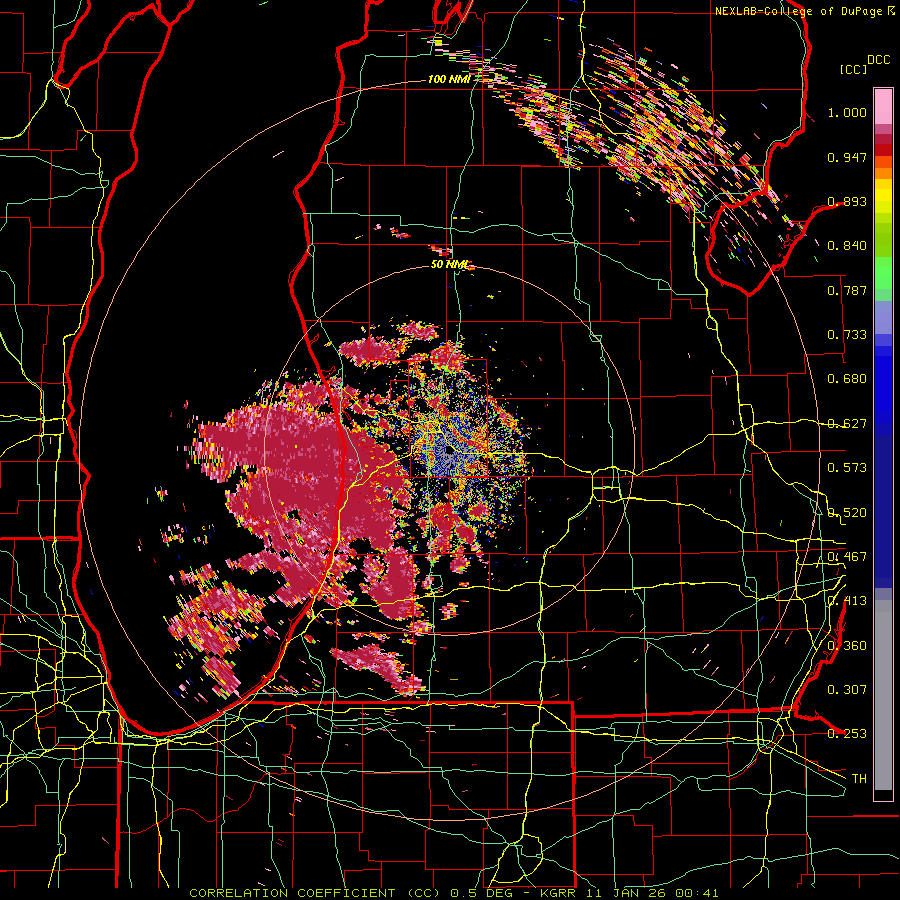Select the 0.253 legend value

tap(847, 734)
